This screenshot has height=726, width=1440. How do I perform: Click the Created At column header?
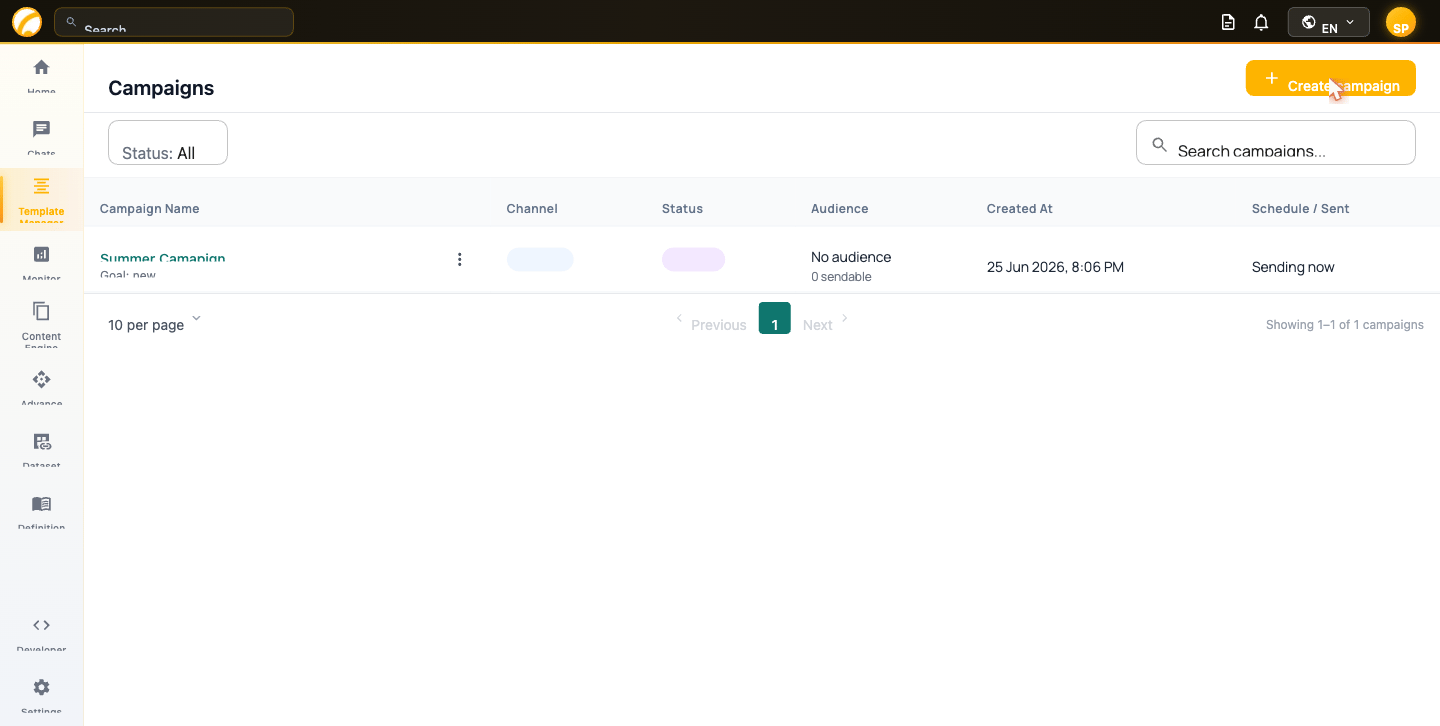pos(1020,209)
